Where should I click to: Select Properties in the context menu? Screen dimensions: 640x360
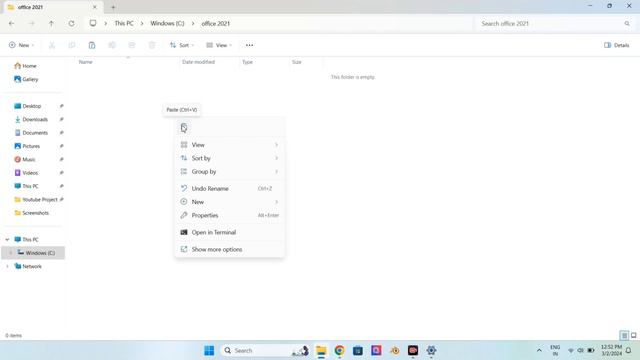(x=230, y=216)
